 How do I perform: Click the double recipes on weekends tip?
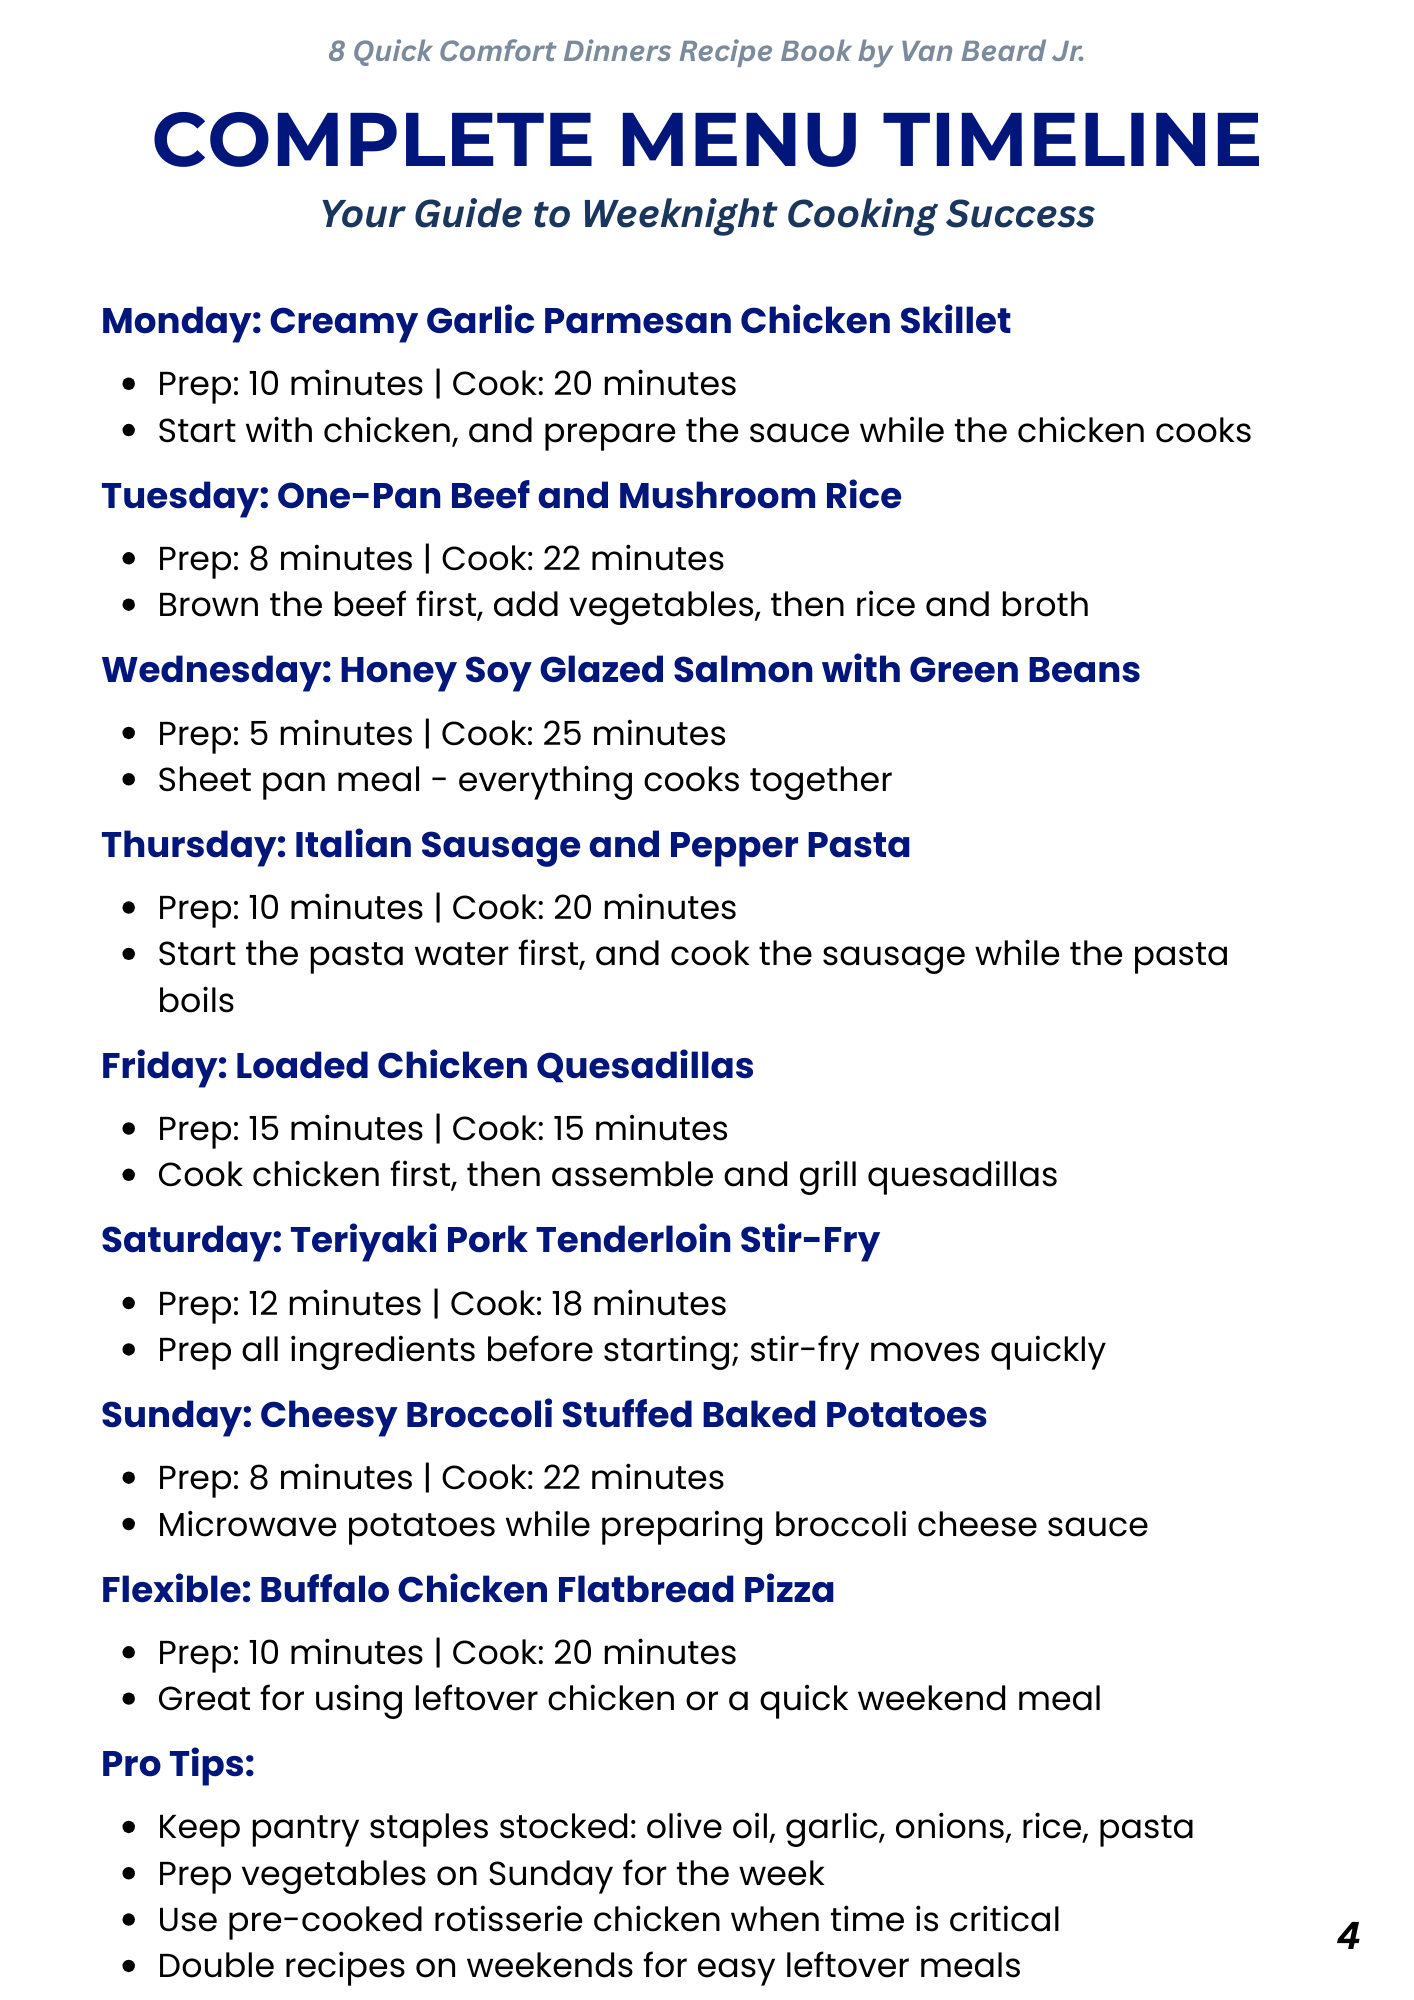pyautogui.click(x=589, y=1966)
